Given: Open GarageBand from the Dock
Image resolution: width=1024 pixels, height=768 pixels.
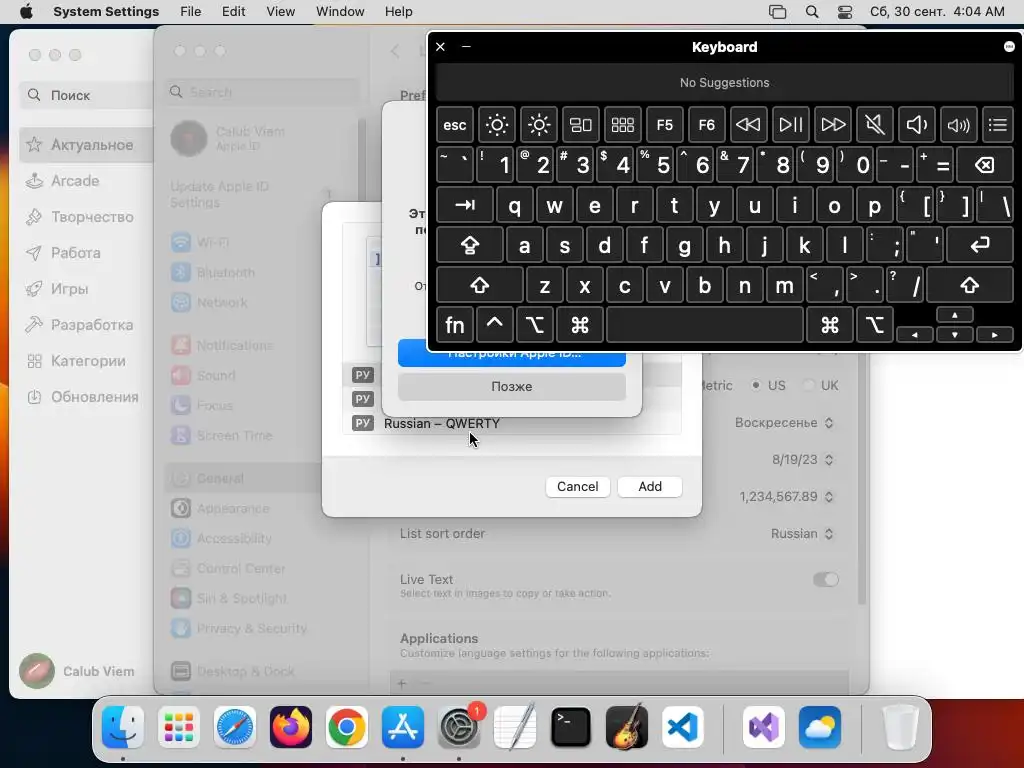Looking at the screenshot, I should click(627, 727).
